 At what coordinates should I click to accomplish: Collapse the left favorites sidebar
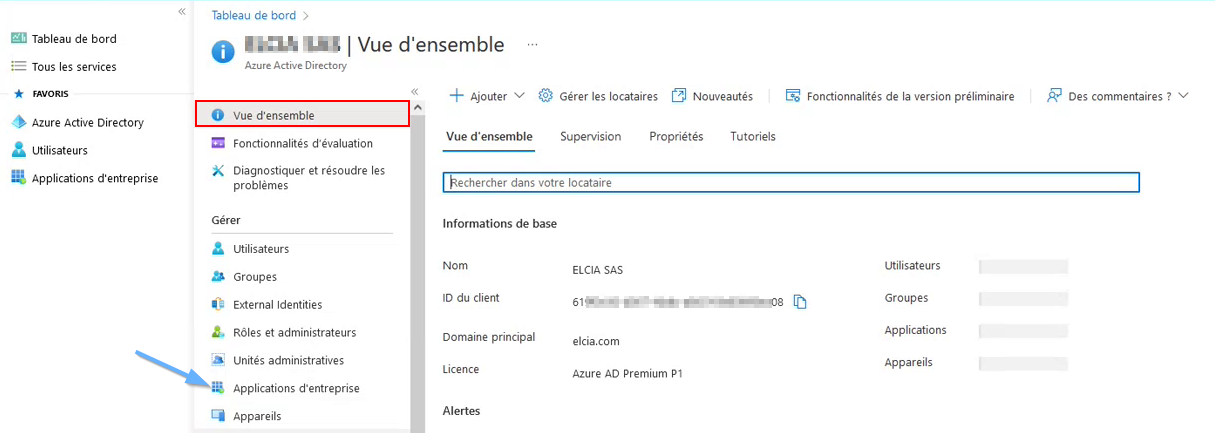point(182,12)
